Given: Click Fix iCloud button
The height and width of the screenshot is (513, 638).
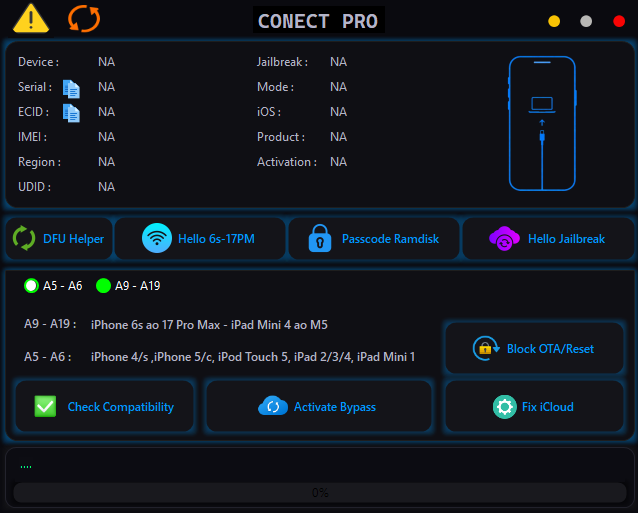Looking at the screenshot, I should click(534, 406).
